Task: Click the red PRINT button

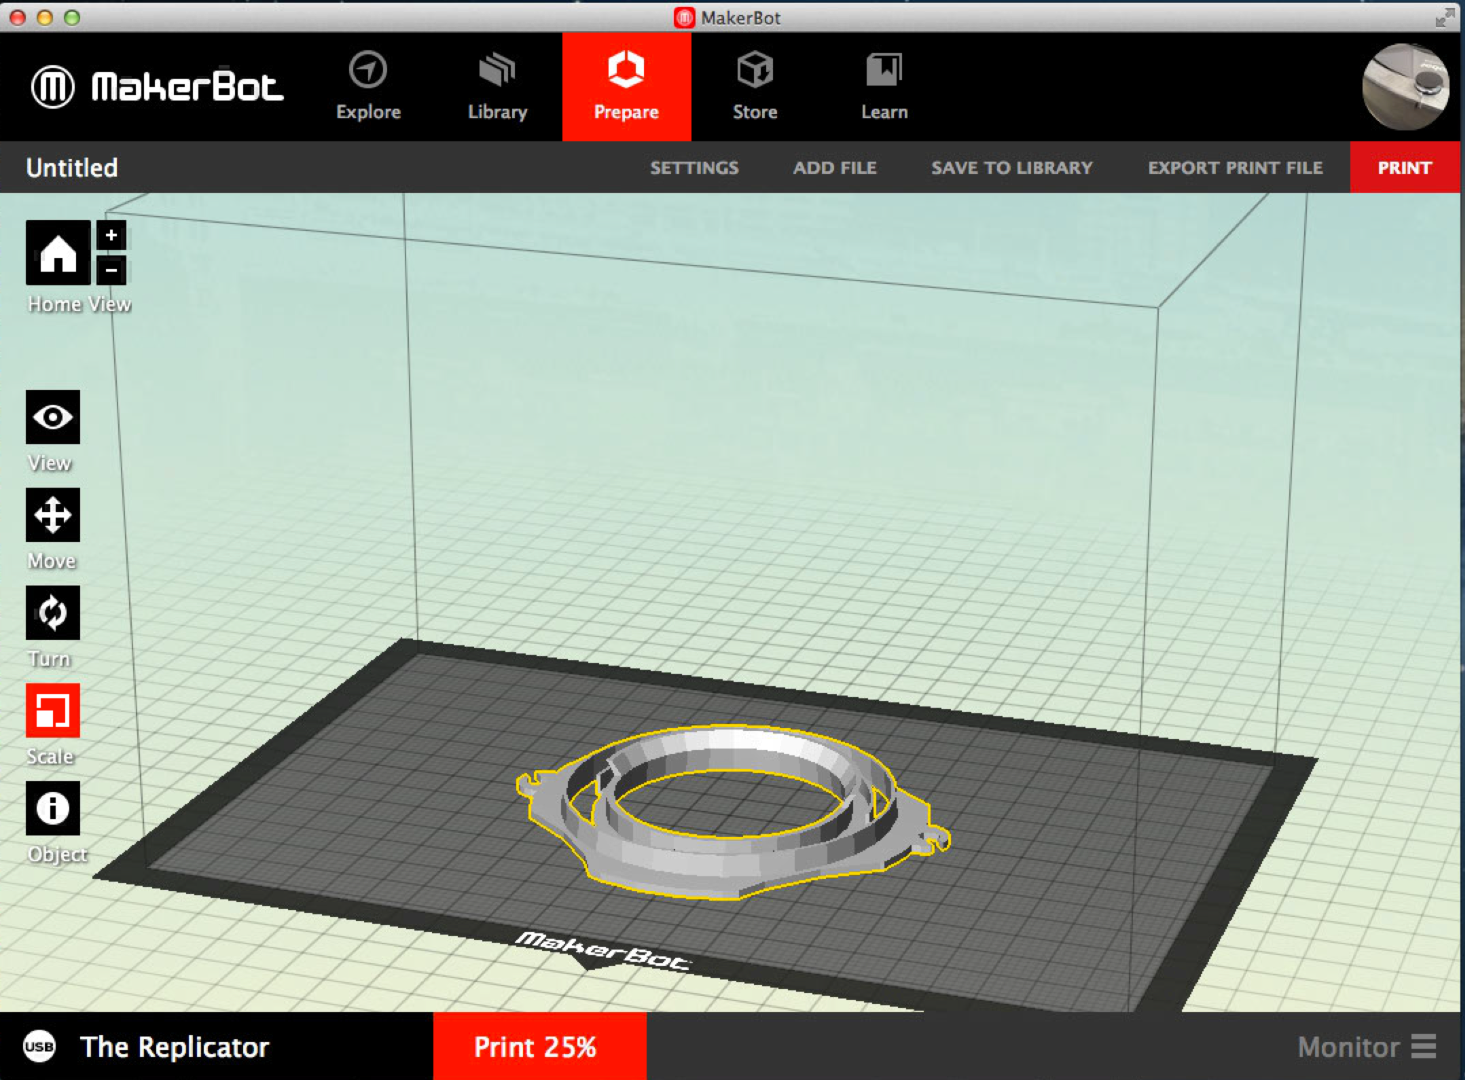Action: tap(1404, 167)
